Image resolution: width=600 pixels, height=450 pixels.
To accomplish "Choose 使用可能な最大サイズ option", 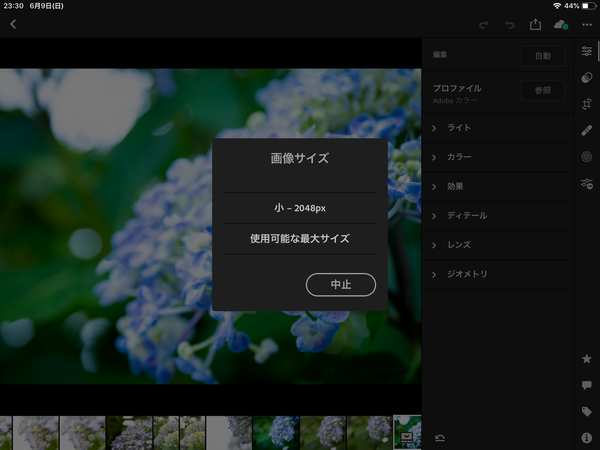I will tap(300, 239).
